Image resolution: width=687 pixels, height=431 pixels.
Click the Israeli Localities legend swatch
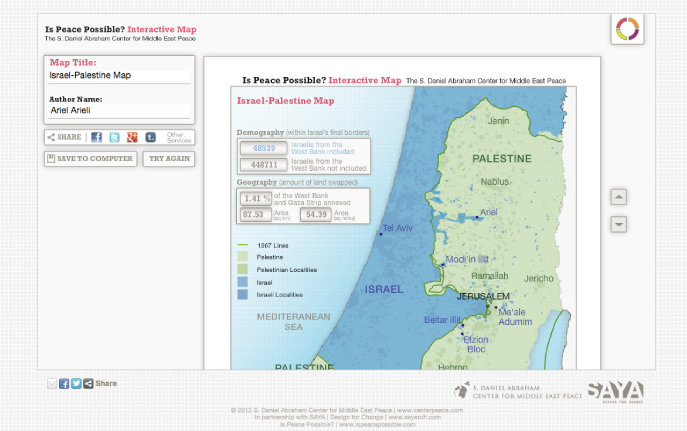tap(242, 294)
